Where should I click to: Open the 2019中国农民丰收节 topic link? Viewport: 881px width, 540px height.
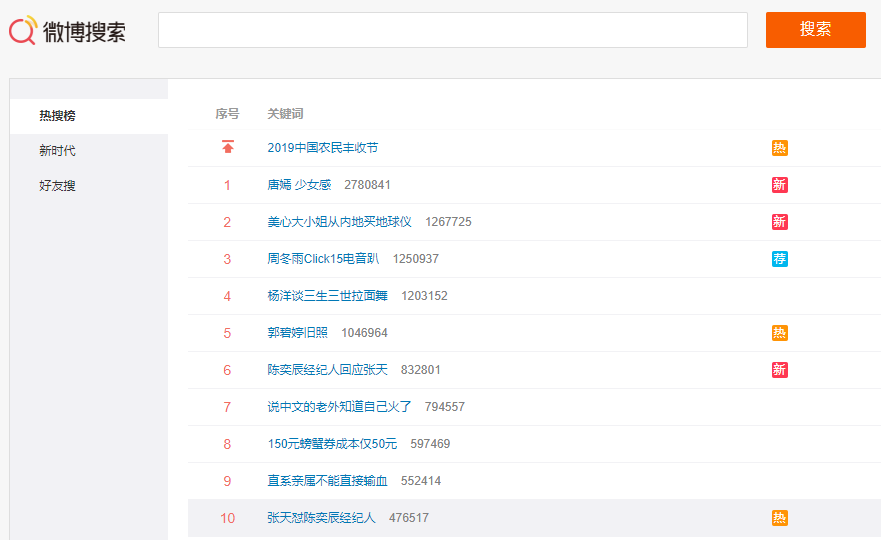[x=322, y=148]
